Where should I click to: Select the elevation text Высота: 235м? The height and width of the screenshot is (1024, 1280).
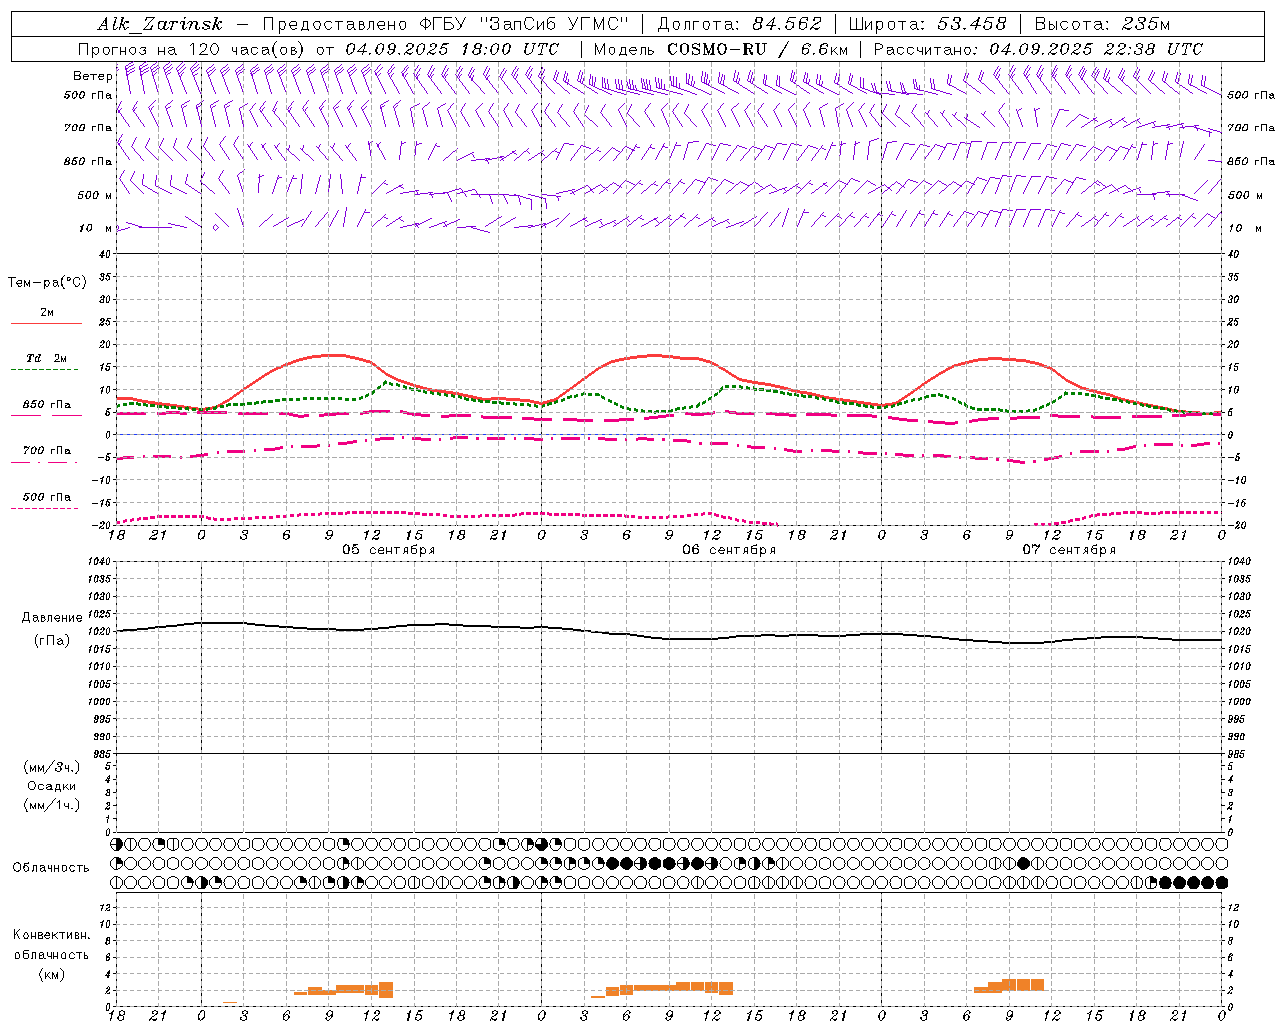tap(1102, 24)
